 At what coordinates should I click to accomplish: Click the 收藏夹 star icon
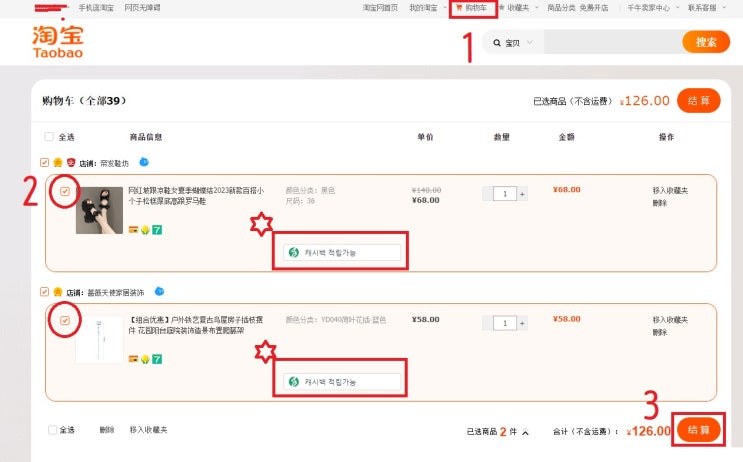501,8
